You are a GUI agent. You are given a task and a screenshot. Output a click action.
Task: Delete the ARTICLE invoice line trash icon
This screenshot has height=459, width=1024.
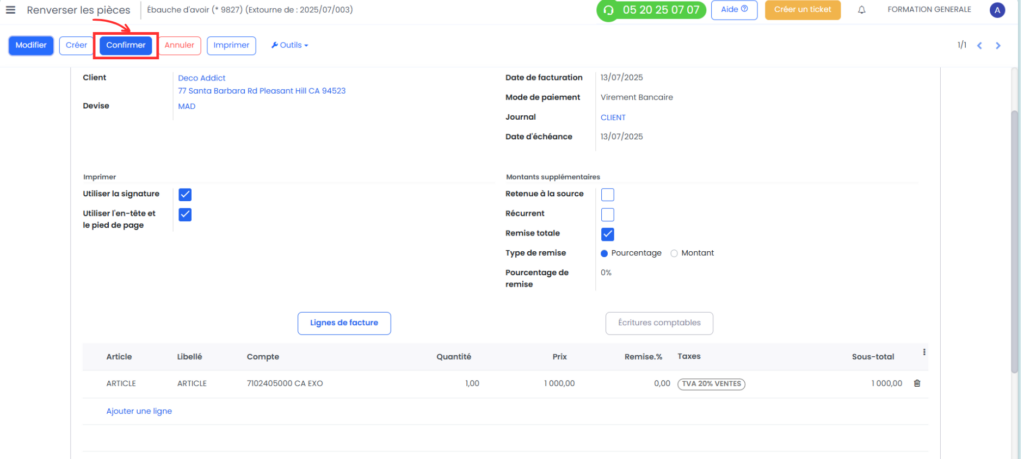(917, 384)
